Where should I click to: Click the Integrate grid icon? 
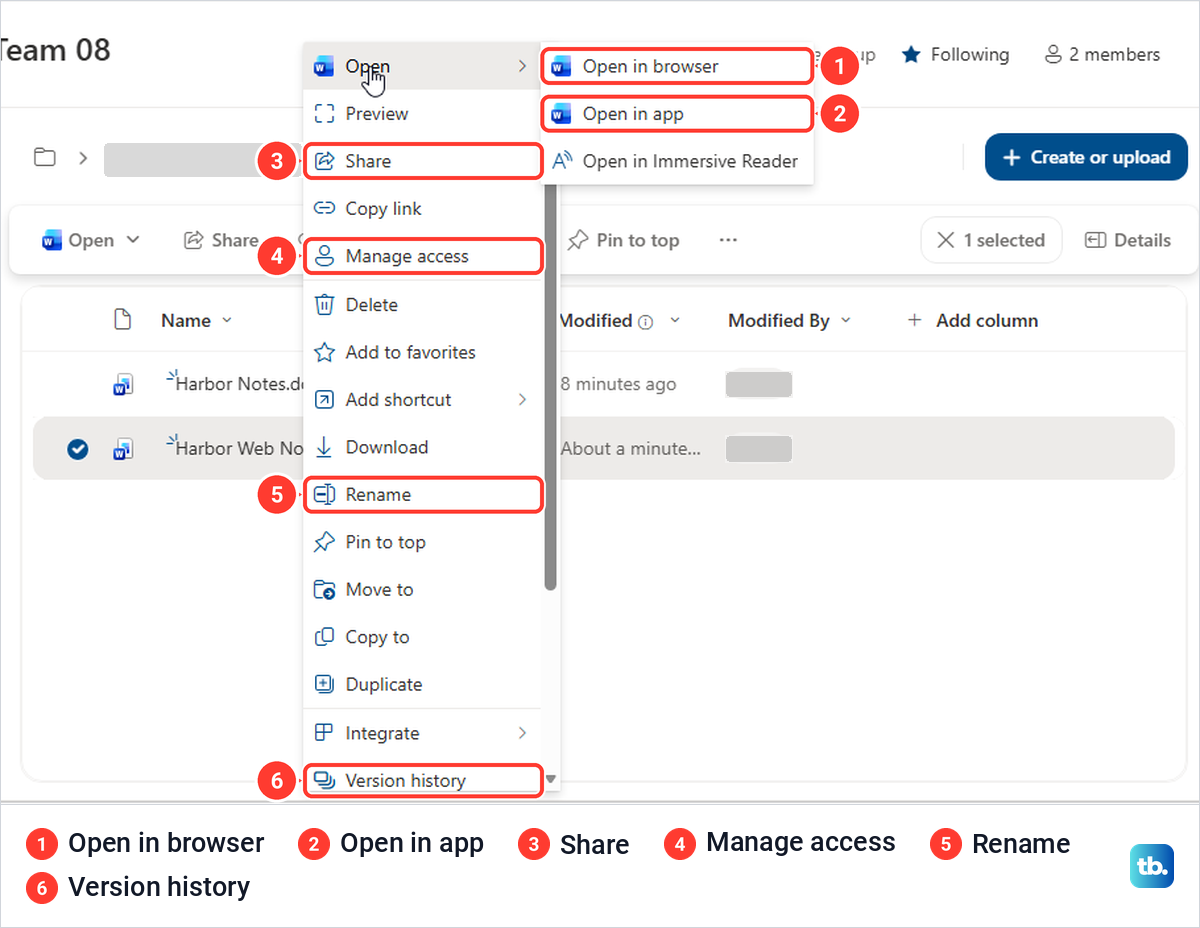[x=324, y=733]
